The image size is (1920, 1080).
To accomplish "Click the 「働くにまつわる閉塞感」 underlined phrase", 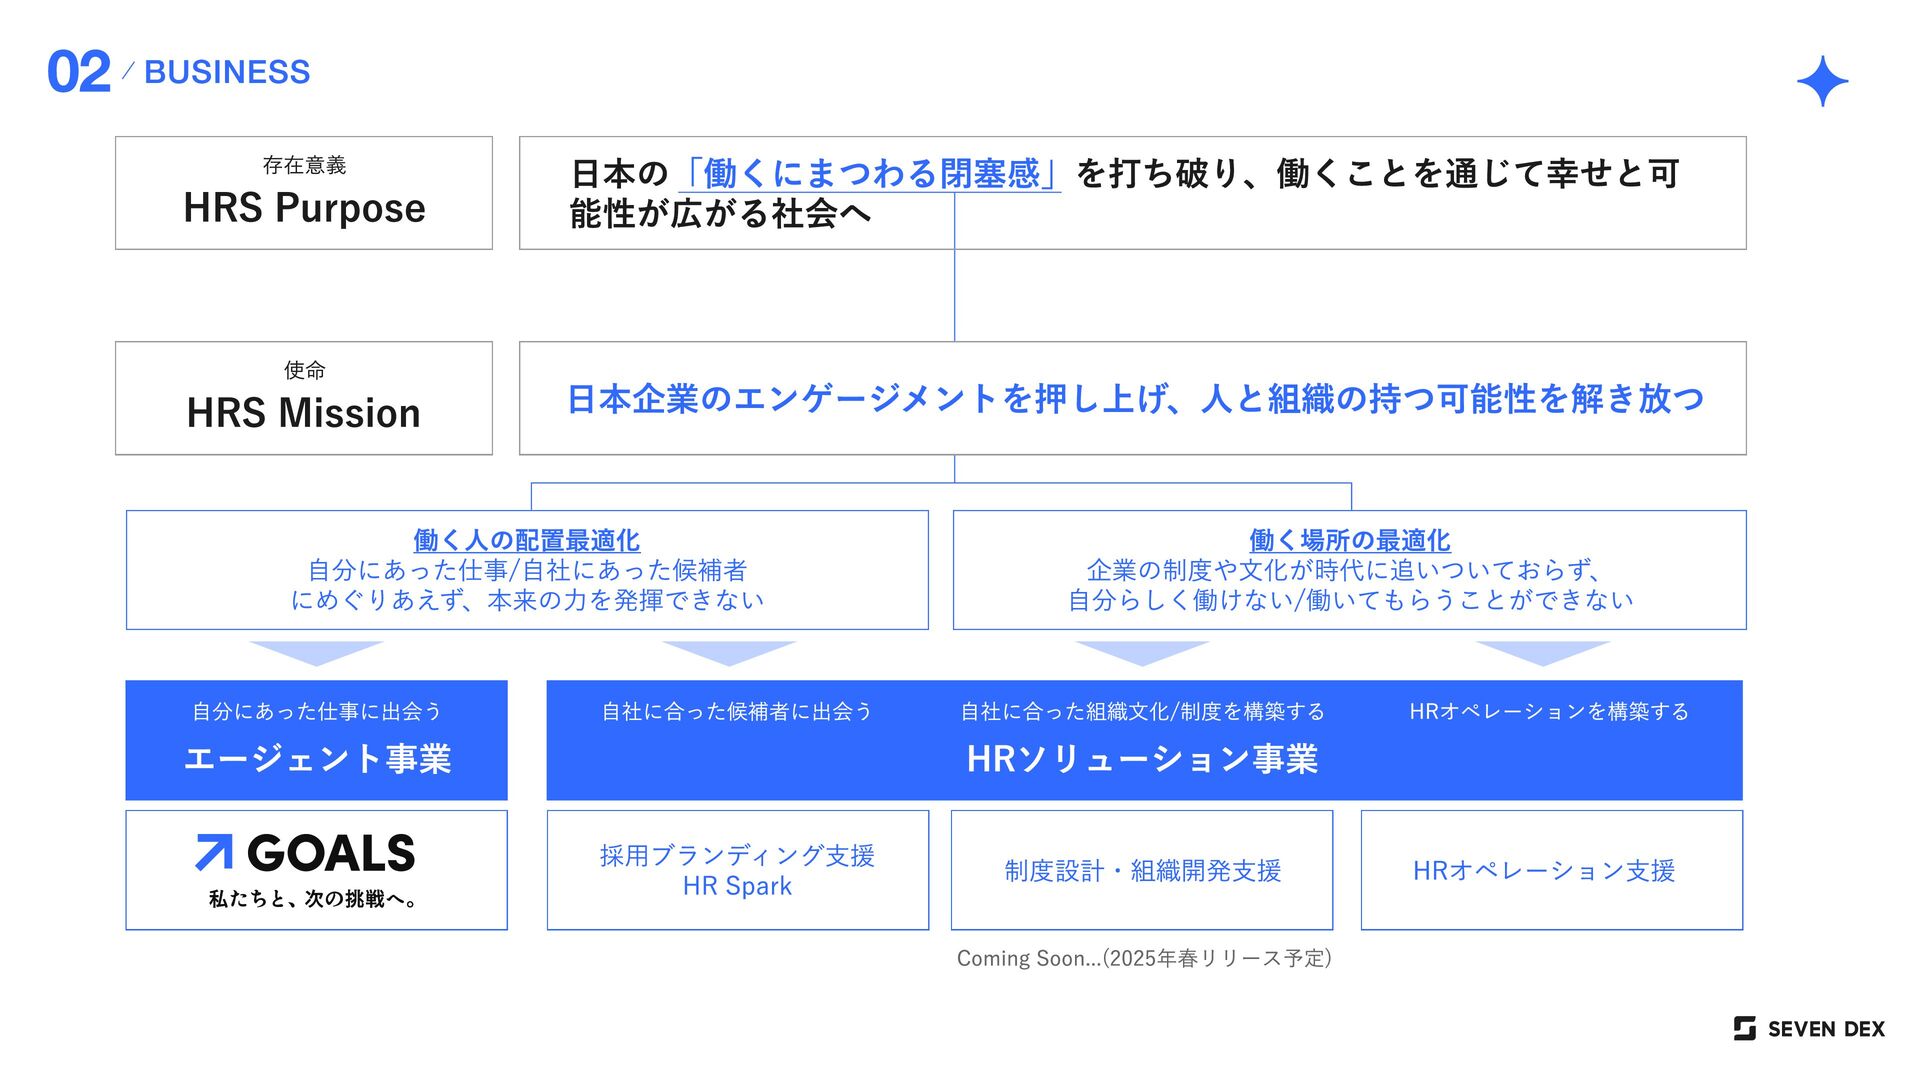I will [869, 174].
